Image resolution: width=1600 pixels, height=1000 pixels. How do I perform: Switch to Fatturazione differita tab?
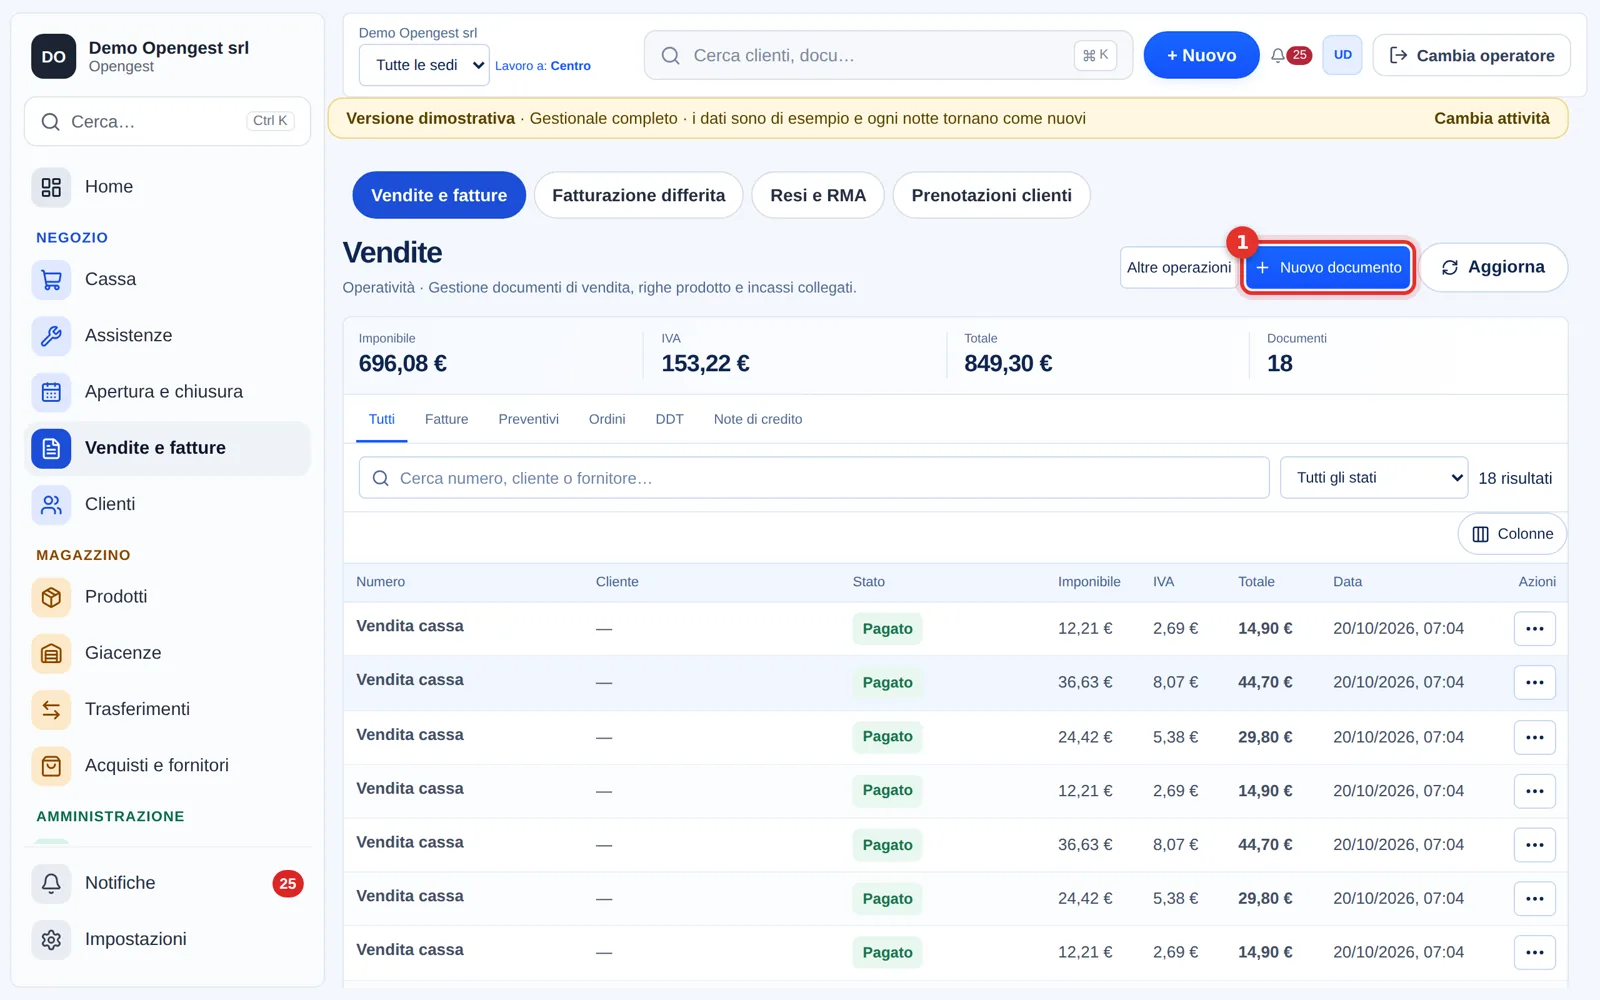(638, 195)
